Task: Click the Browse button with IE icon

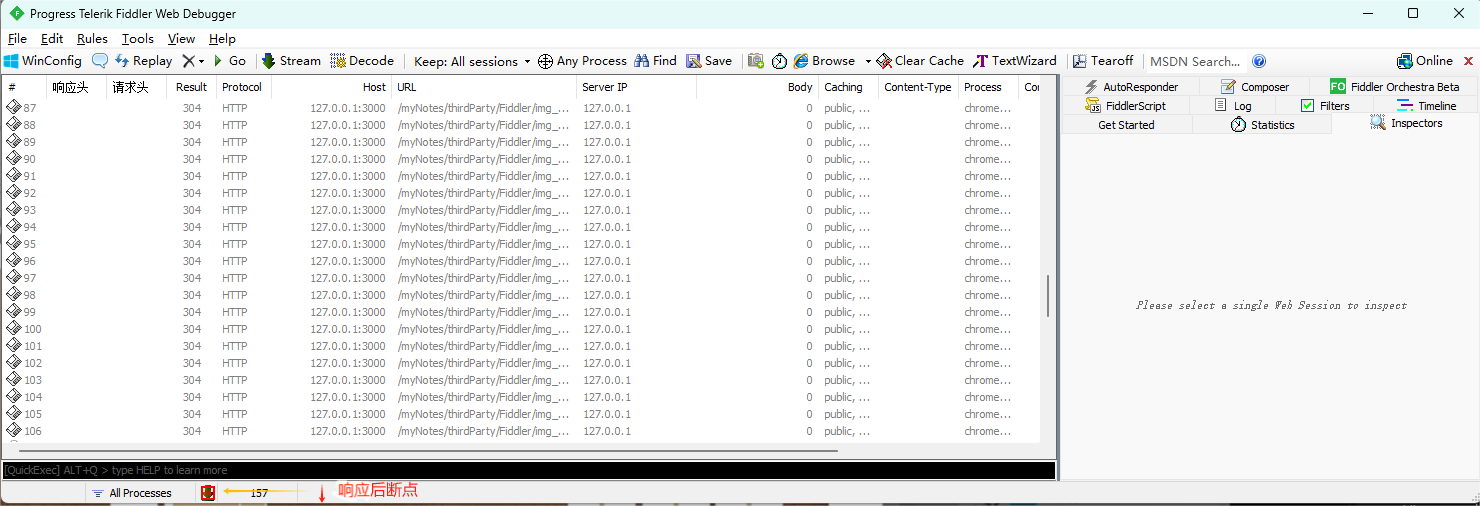Action: (x=825, y=61)
